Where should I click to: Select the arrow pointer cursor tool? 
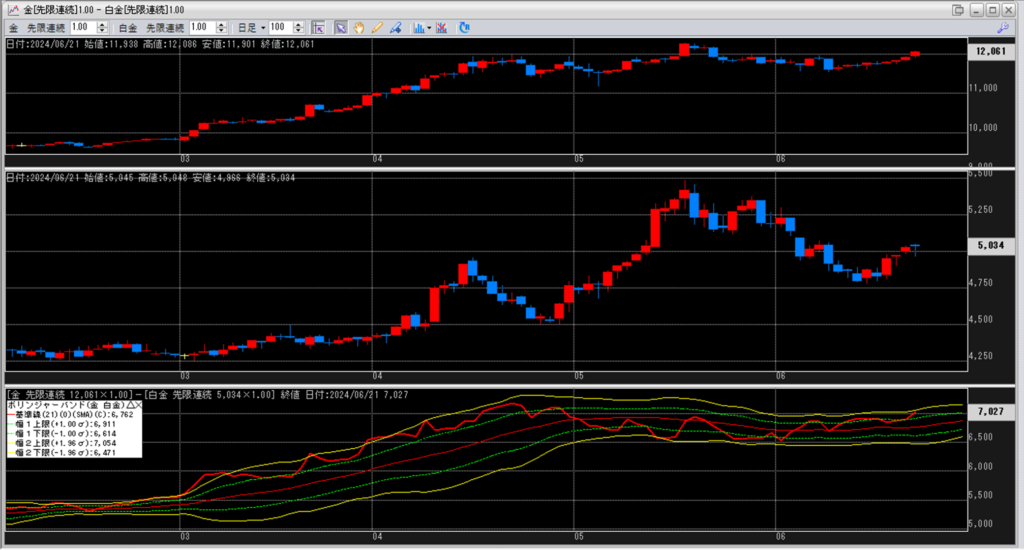tap(340, 27)
